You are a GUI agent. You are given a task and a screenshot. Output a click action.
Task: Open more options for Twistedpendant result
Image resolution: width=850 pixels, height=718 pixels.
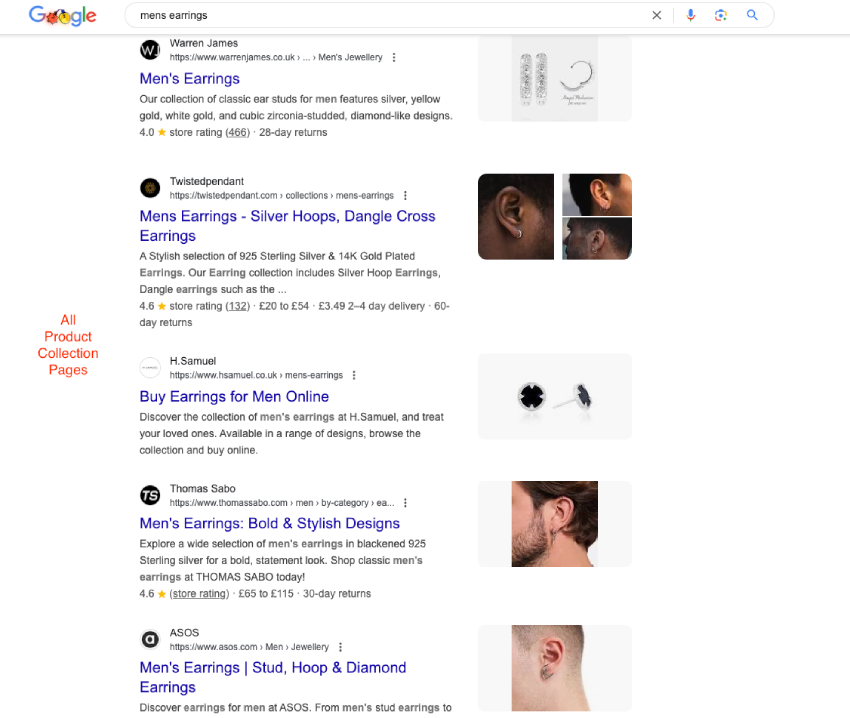tap(405, 195)
